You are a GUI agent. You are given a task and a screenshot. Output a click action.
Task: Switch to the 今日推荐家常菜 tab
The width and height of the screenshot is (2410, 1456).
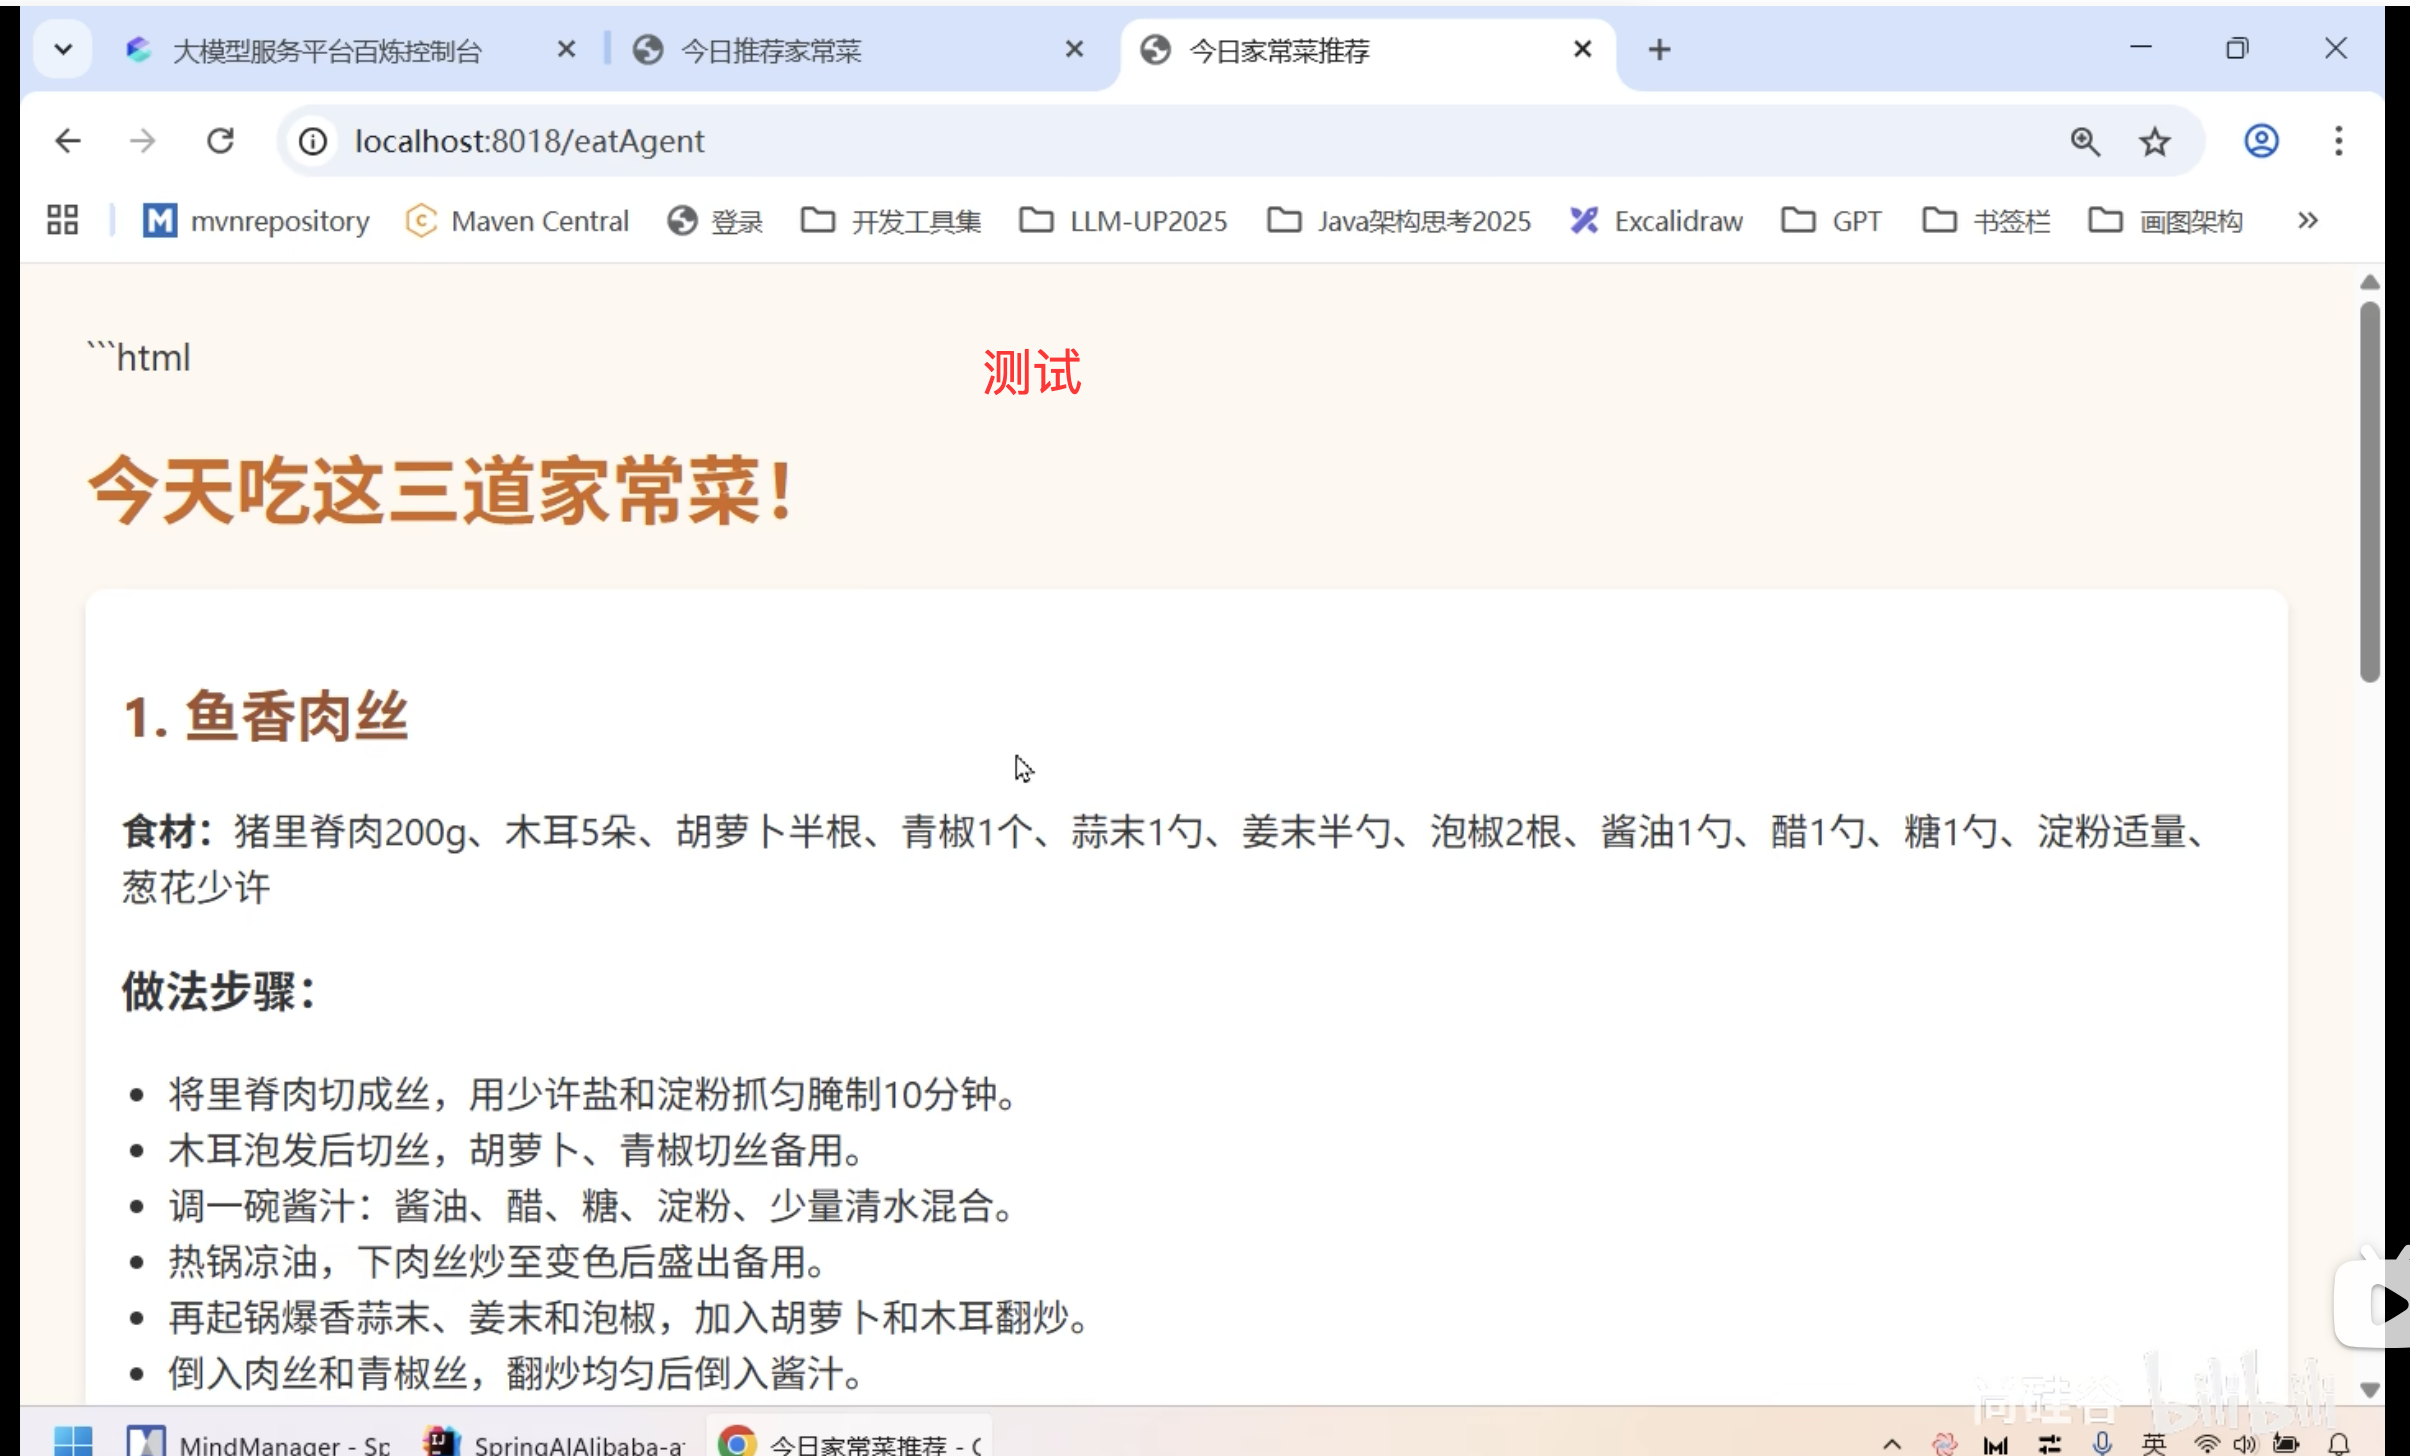770,50
